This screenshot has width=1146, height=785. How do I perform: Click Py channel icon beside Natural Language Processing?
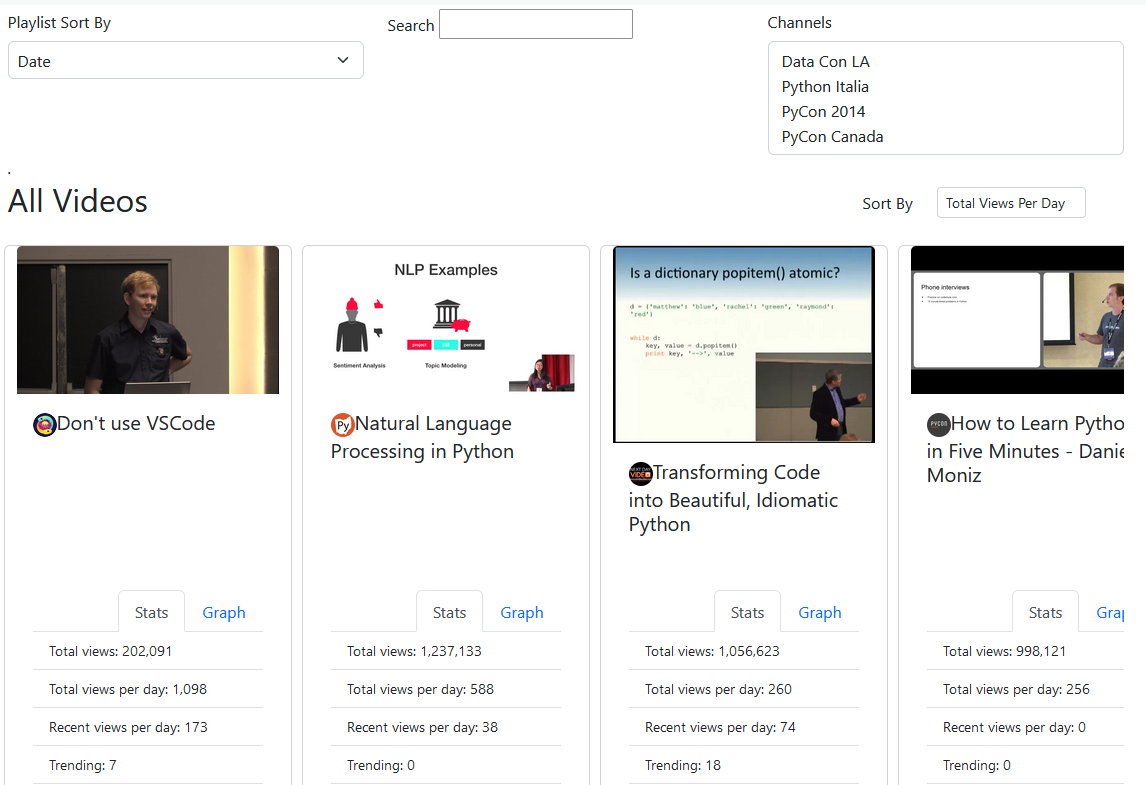pyautogui.click(x=342, y=425)
